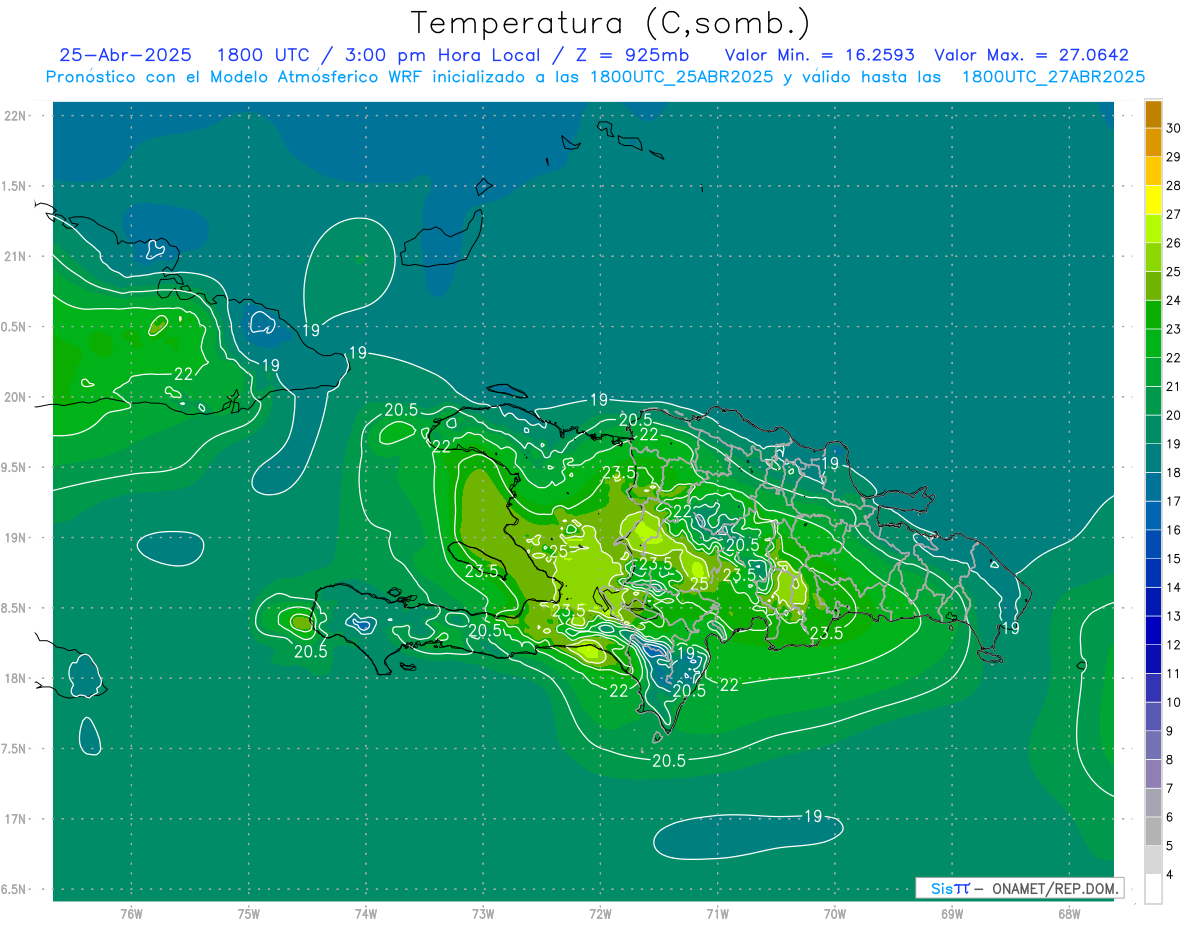The height and width of the screenshot is (927, 1200).
Task: Click legend value 16
Action: pyautogui.click(x=1174, y=530)
